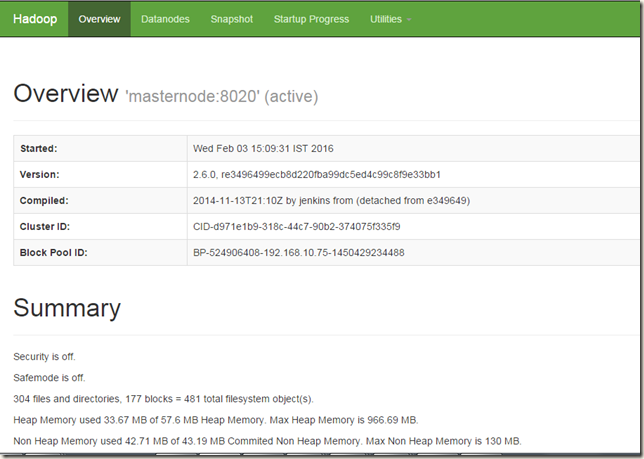The width and height of the screenshot is (644, 459).
Task: Click the 'masternode:8020' (active) subtitle
Action: 222,96
